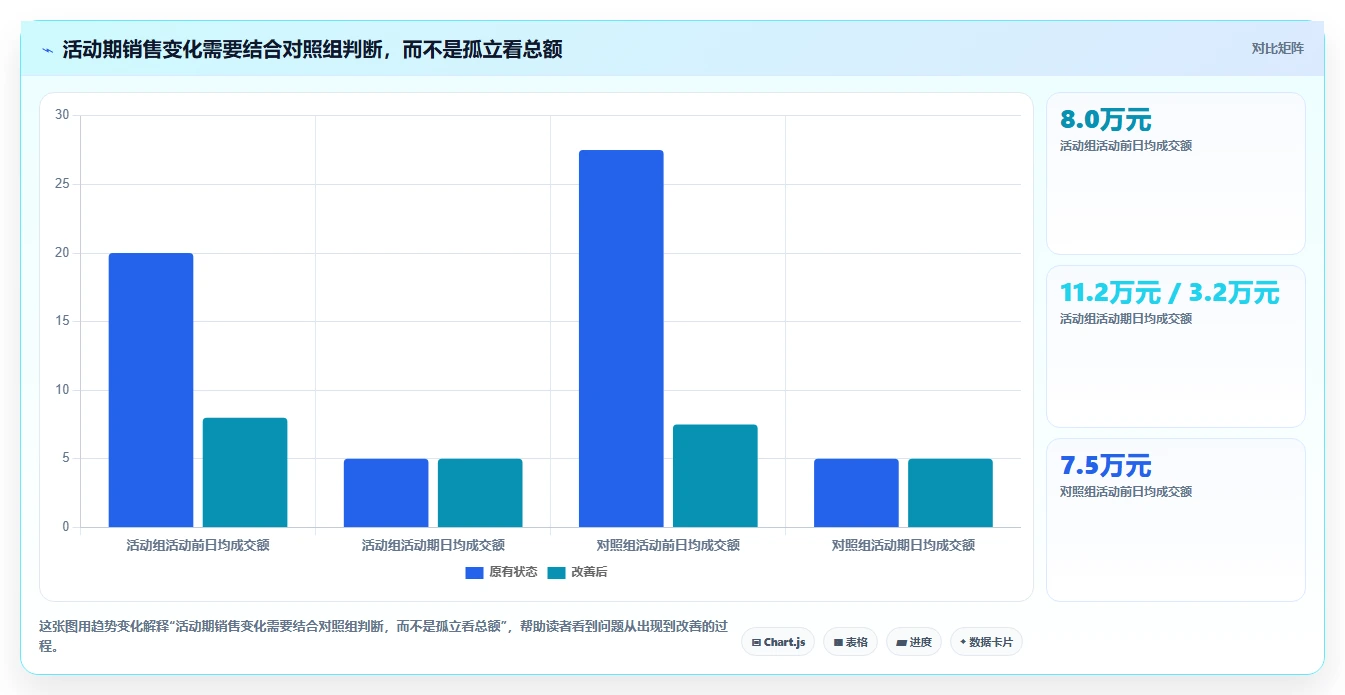Click the 7.5万元 value card
The image size is (1345, 695).
tap(1176, 520)
